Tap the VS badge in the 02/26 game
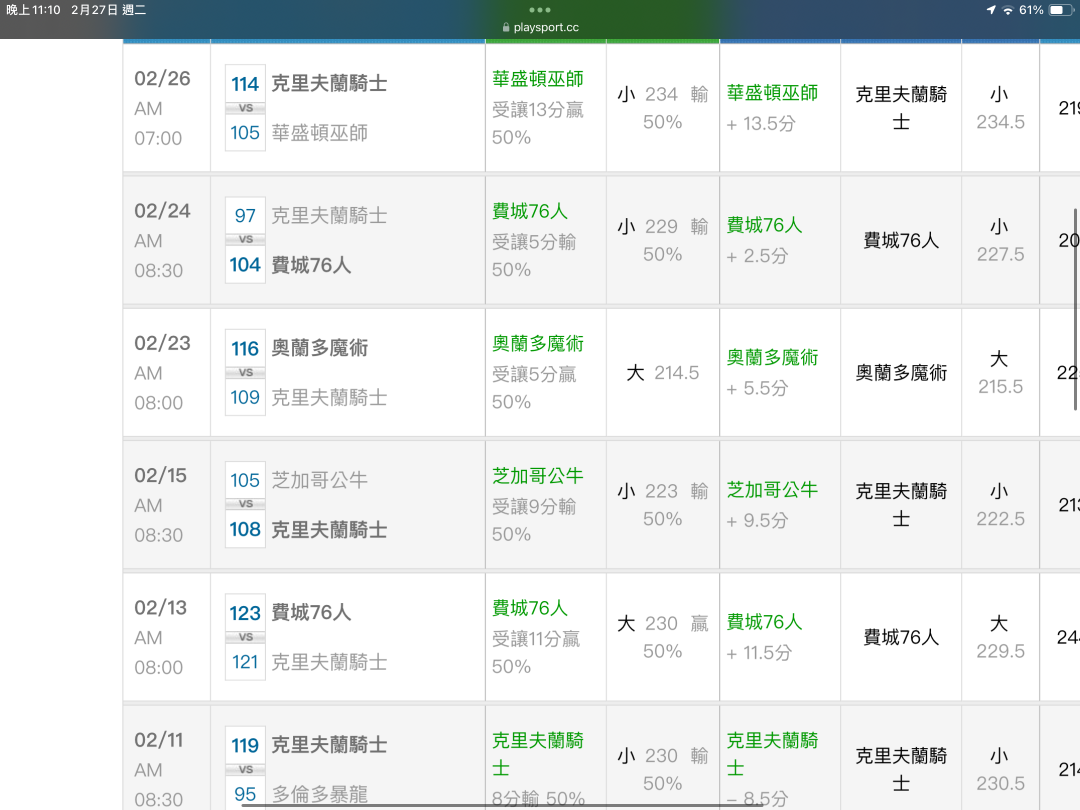 point(246,108)
